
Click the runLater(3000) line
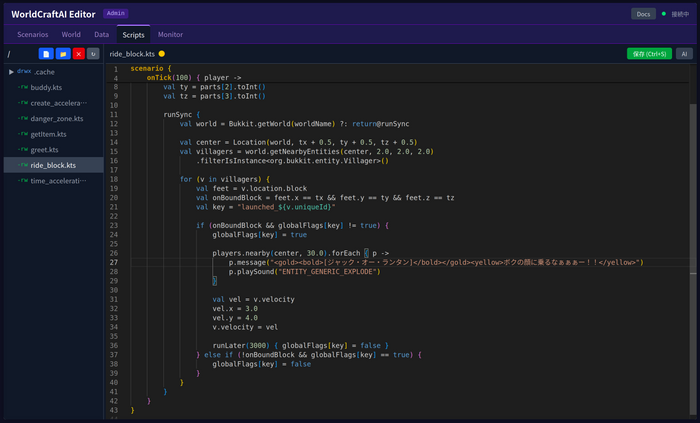coord(300,346)
